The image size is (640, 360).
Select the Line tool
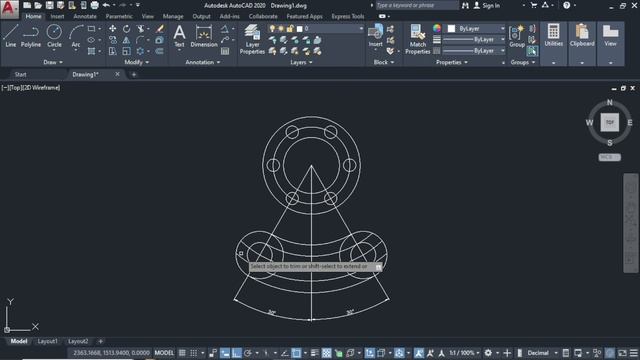[x=11, y=36]
